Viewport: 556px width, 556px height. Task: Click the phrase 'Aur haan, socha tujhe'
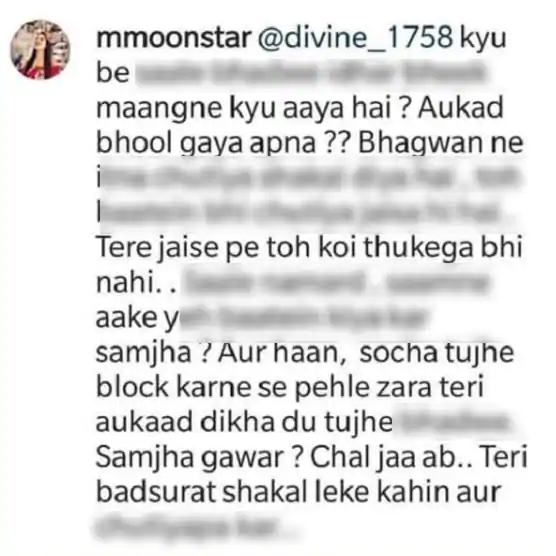pos(366,353)
